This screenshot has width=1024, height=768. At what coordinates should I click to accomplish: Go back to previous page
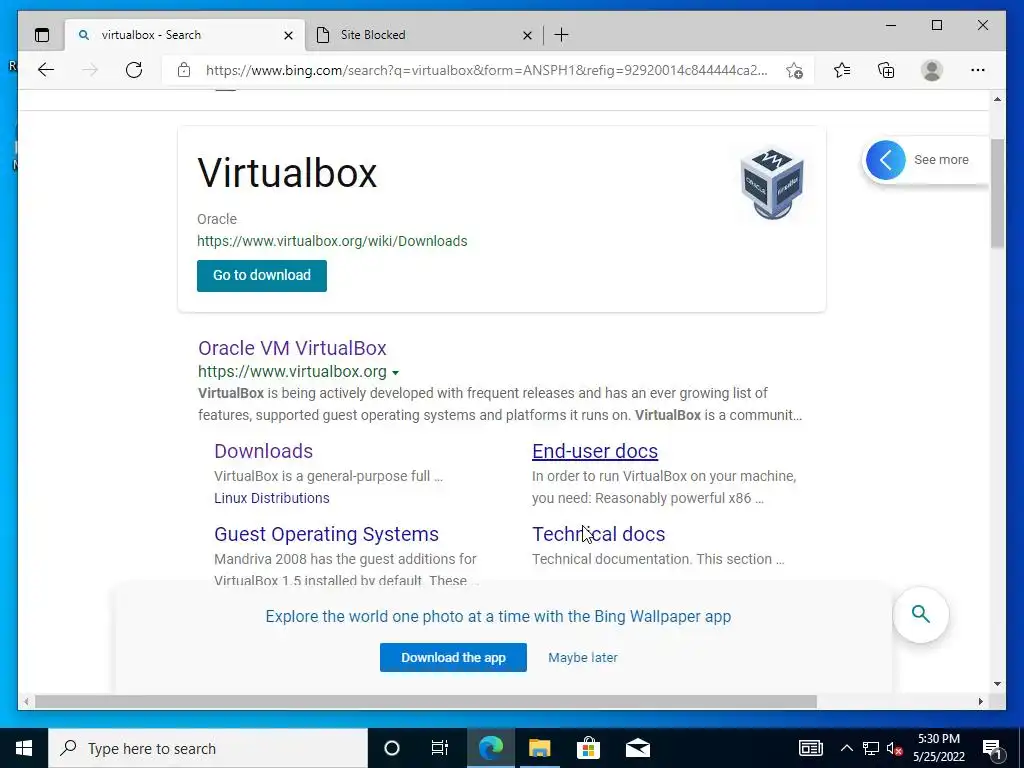46,70
